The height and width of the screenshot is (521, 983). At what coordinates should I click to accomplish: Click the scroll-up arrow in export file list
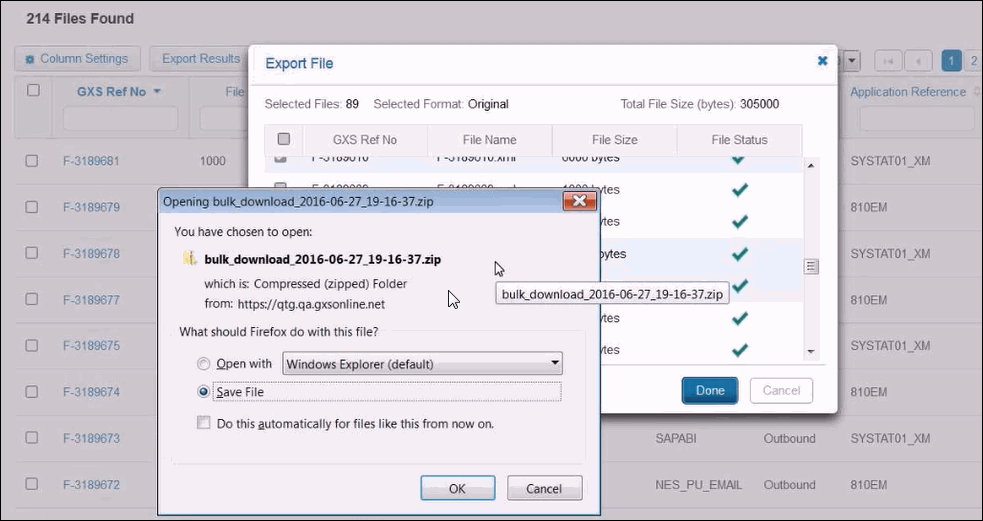coord(811,166)
